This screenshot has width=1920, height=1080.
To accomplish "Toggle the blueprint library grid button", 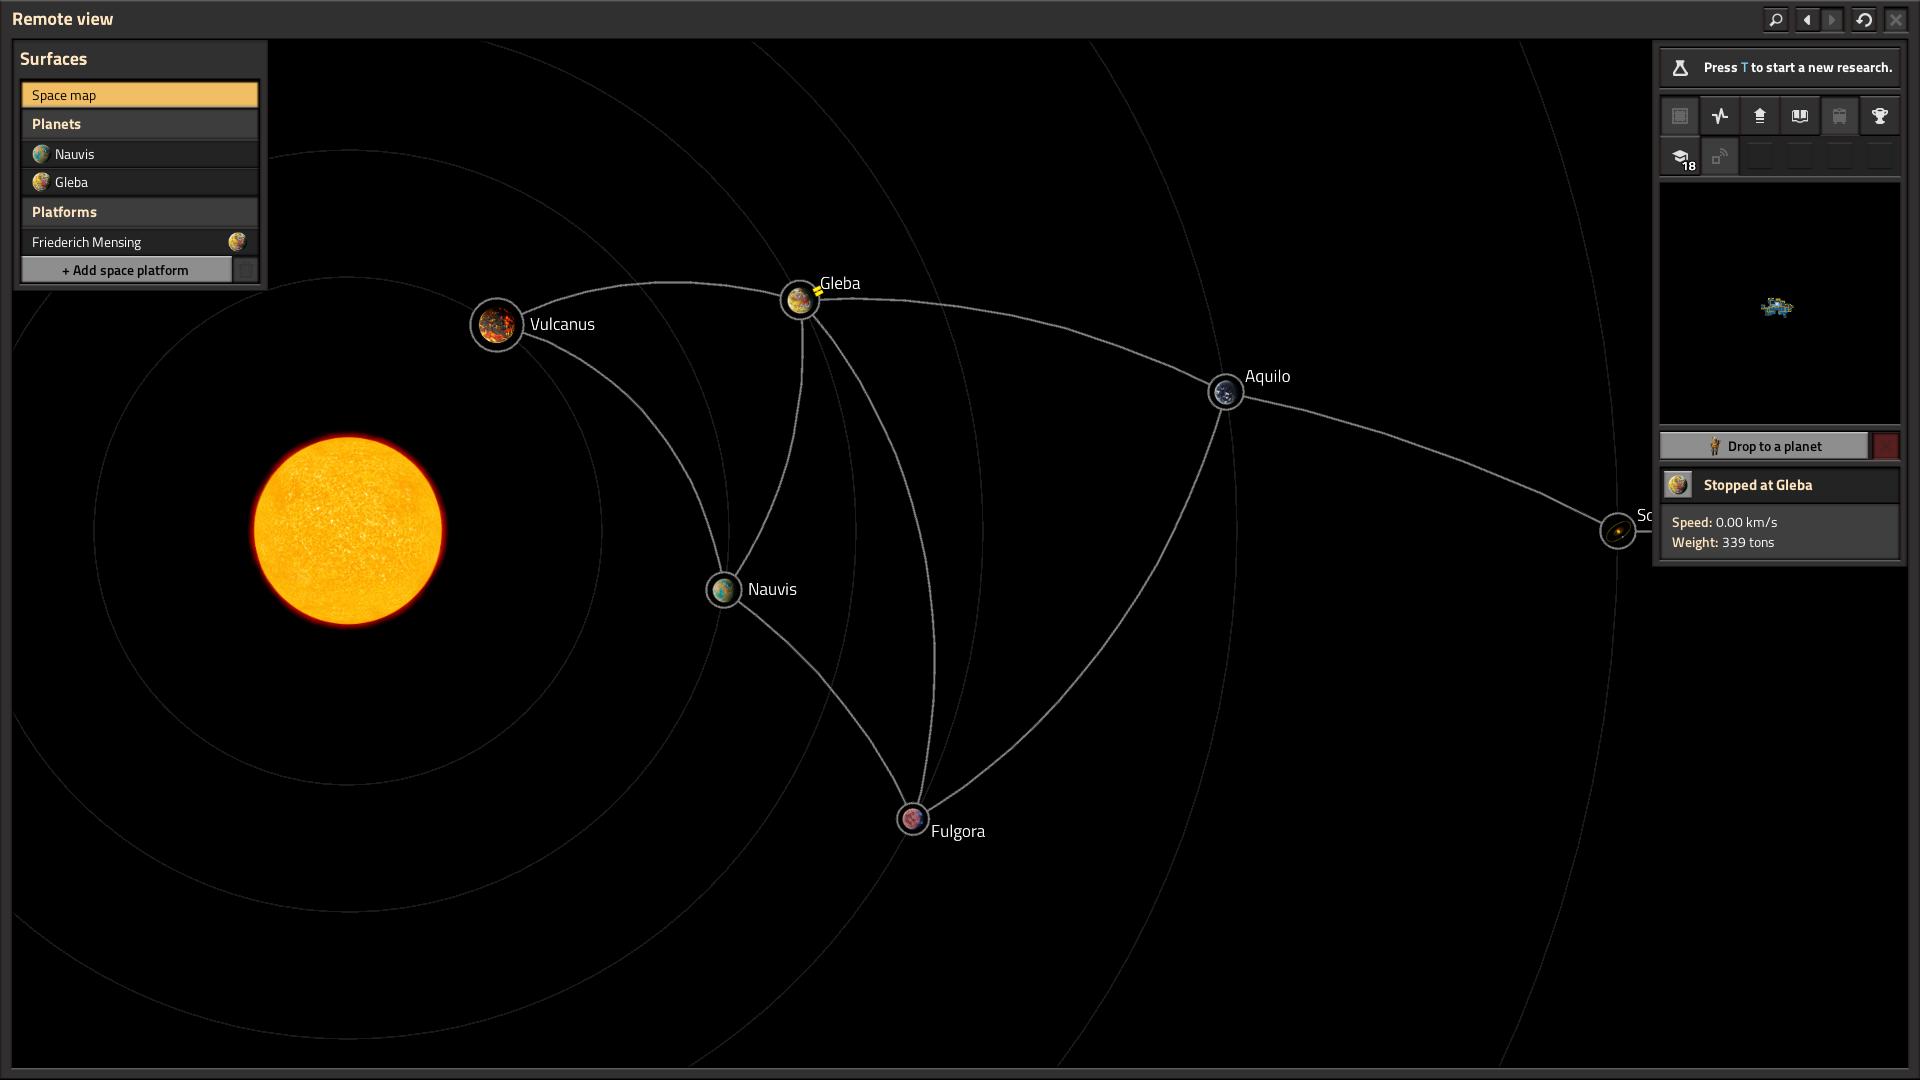I will [1680, 117].
